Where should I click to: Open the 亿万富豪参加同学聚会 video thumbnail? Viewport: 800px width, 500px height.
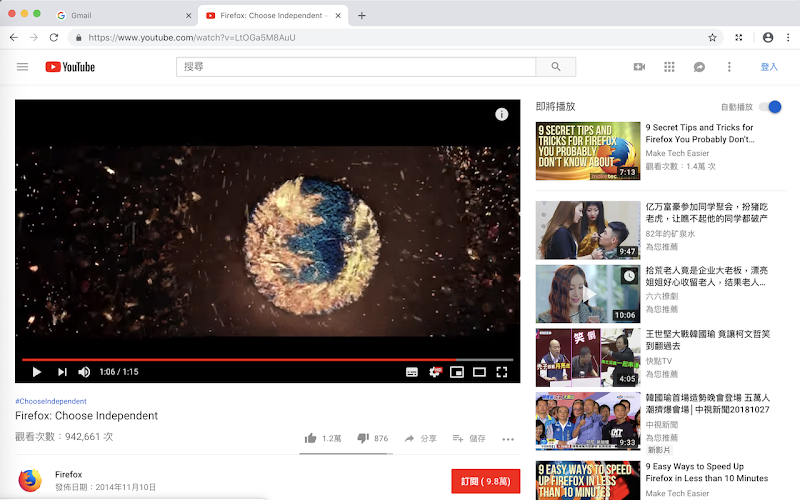pos(588,230)
